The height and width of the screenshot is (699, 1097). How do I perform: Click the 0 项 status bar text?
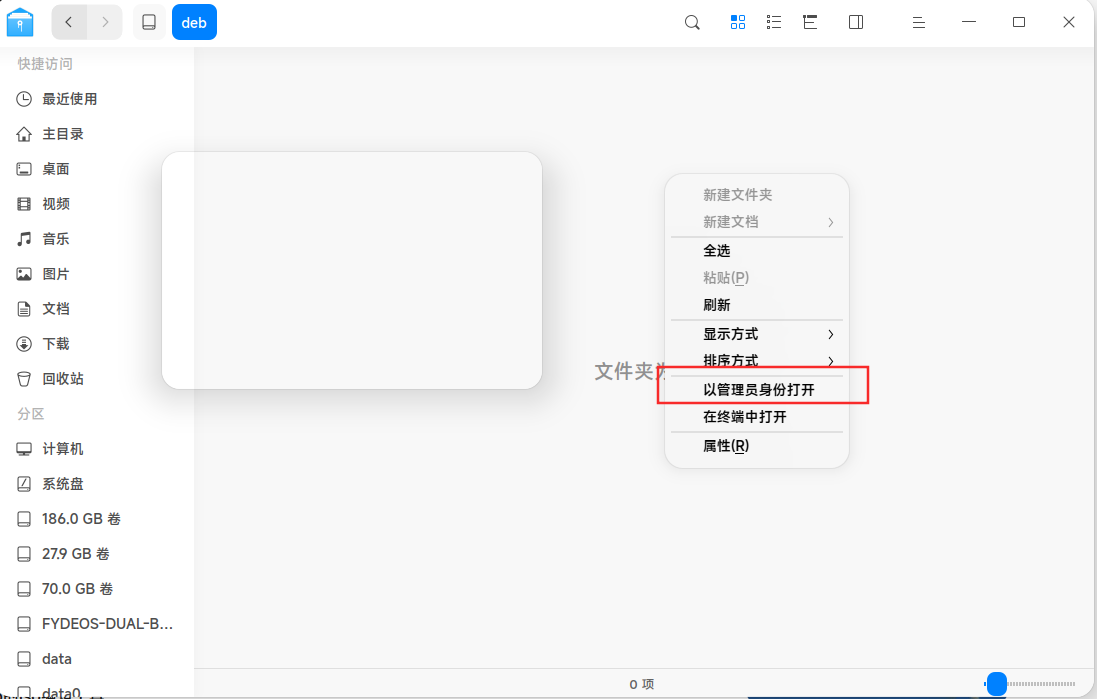click(x=642, y=684)
